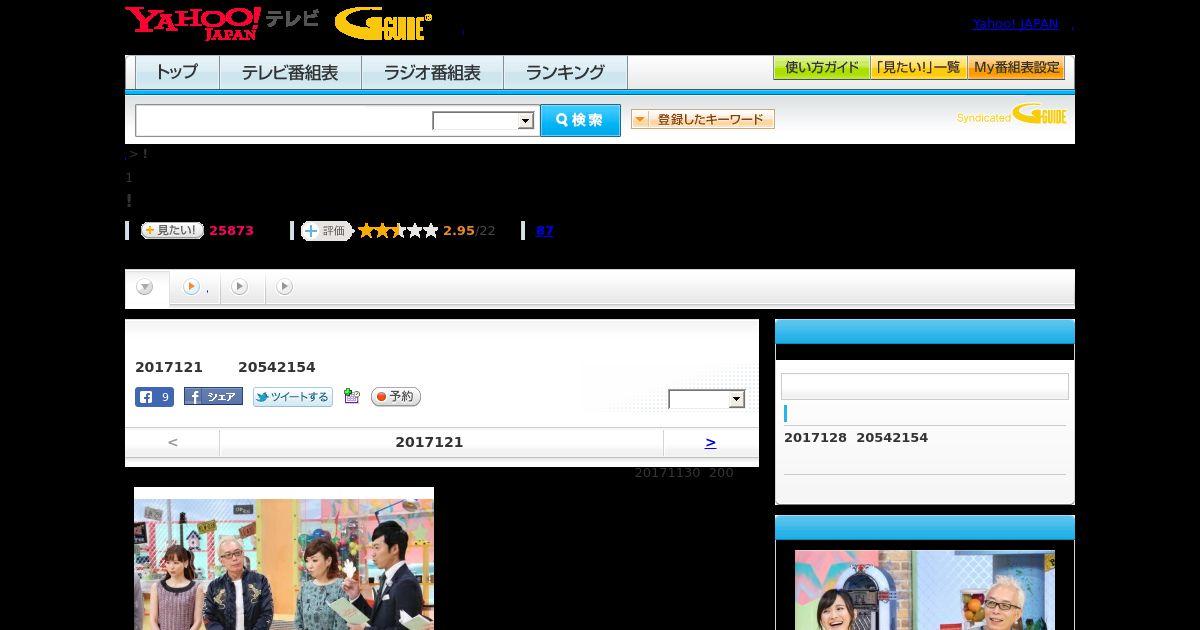Go to the next date arrow link

click(x=711, y=442)
